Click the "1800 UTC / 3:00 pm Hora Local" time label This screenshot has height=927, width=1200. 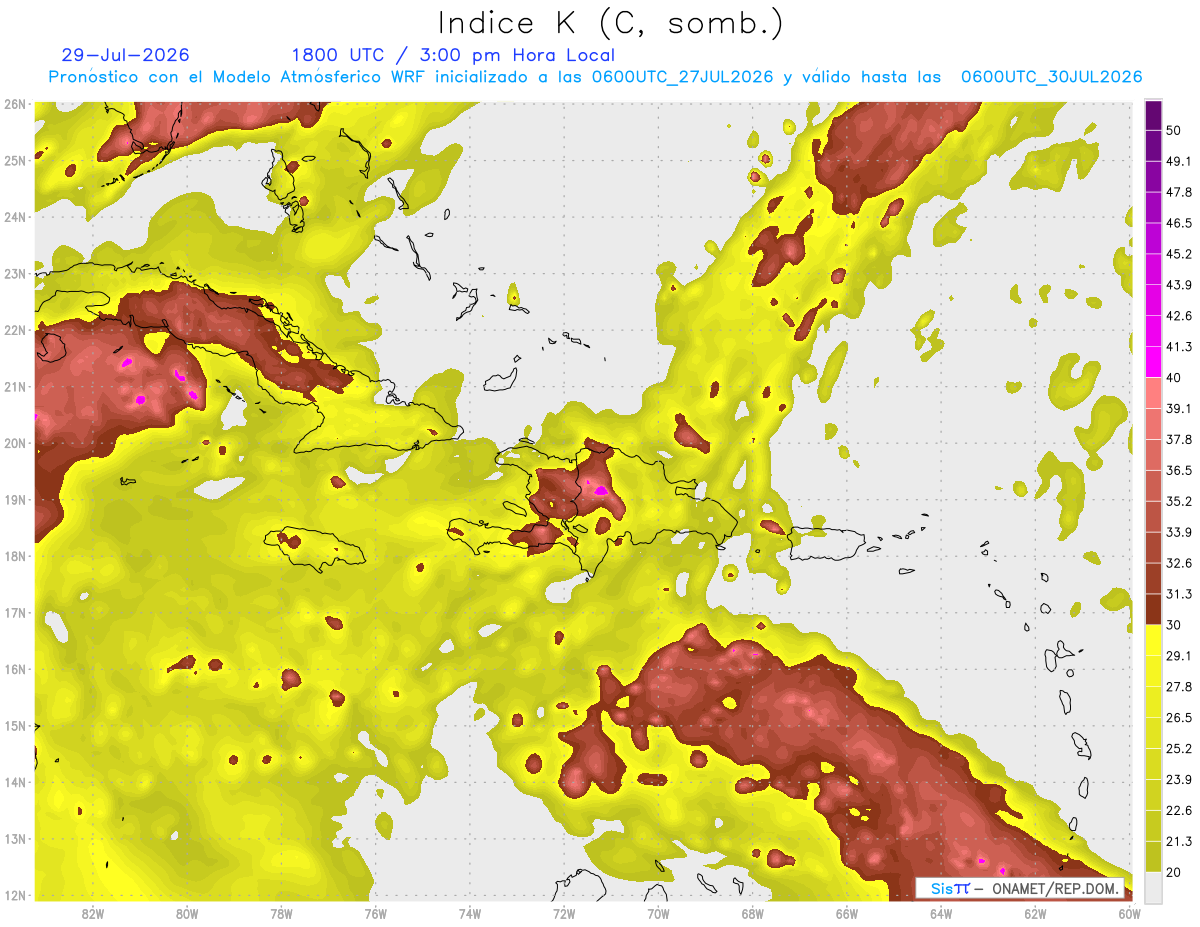coord(453,55)
